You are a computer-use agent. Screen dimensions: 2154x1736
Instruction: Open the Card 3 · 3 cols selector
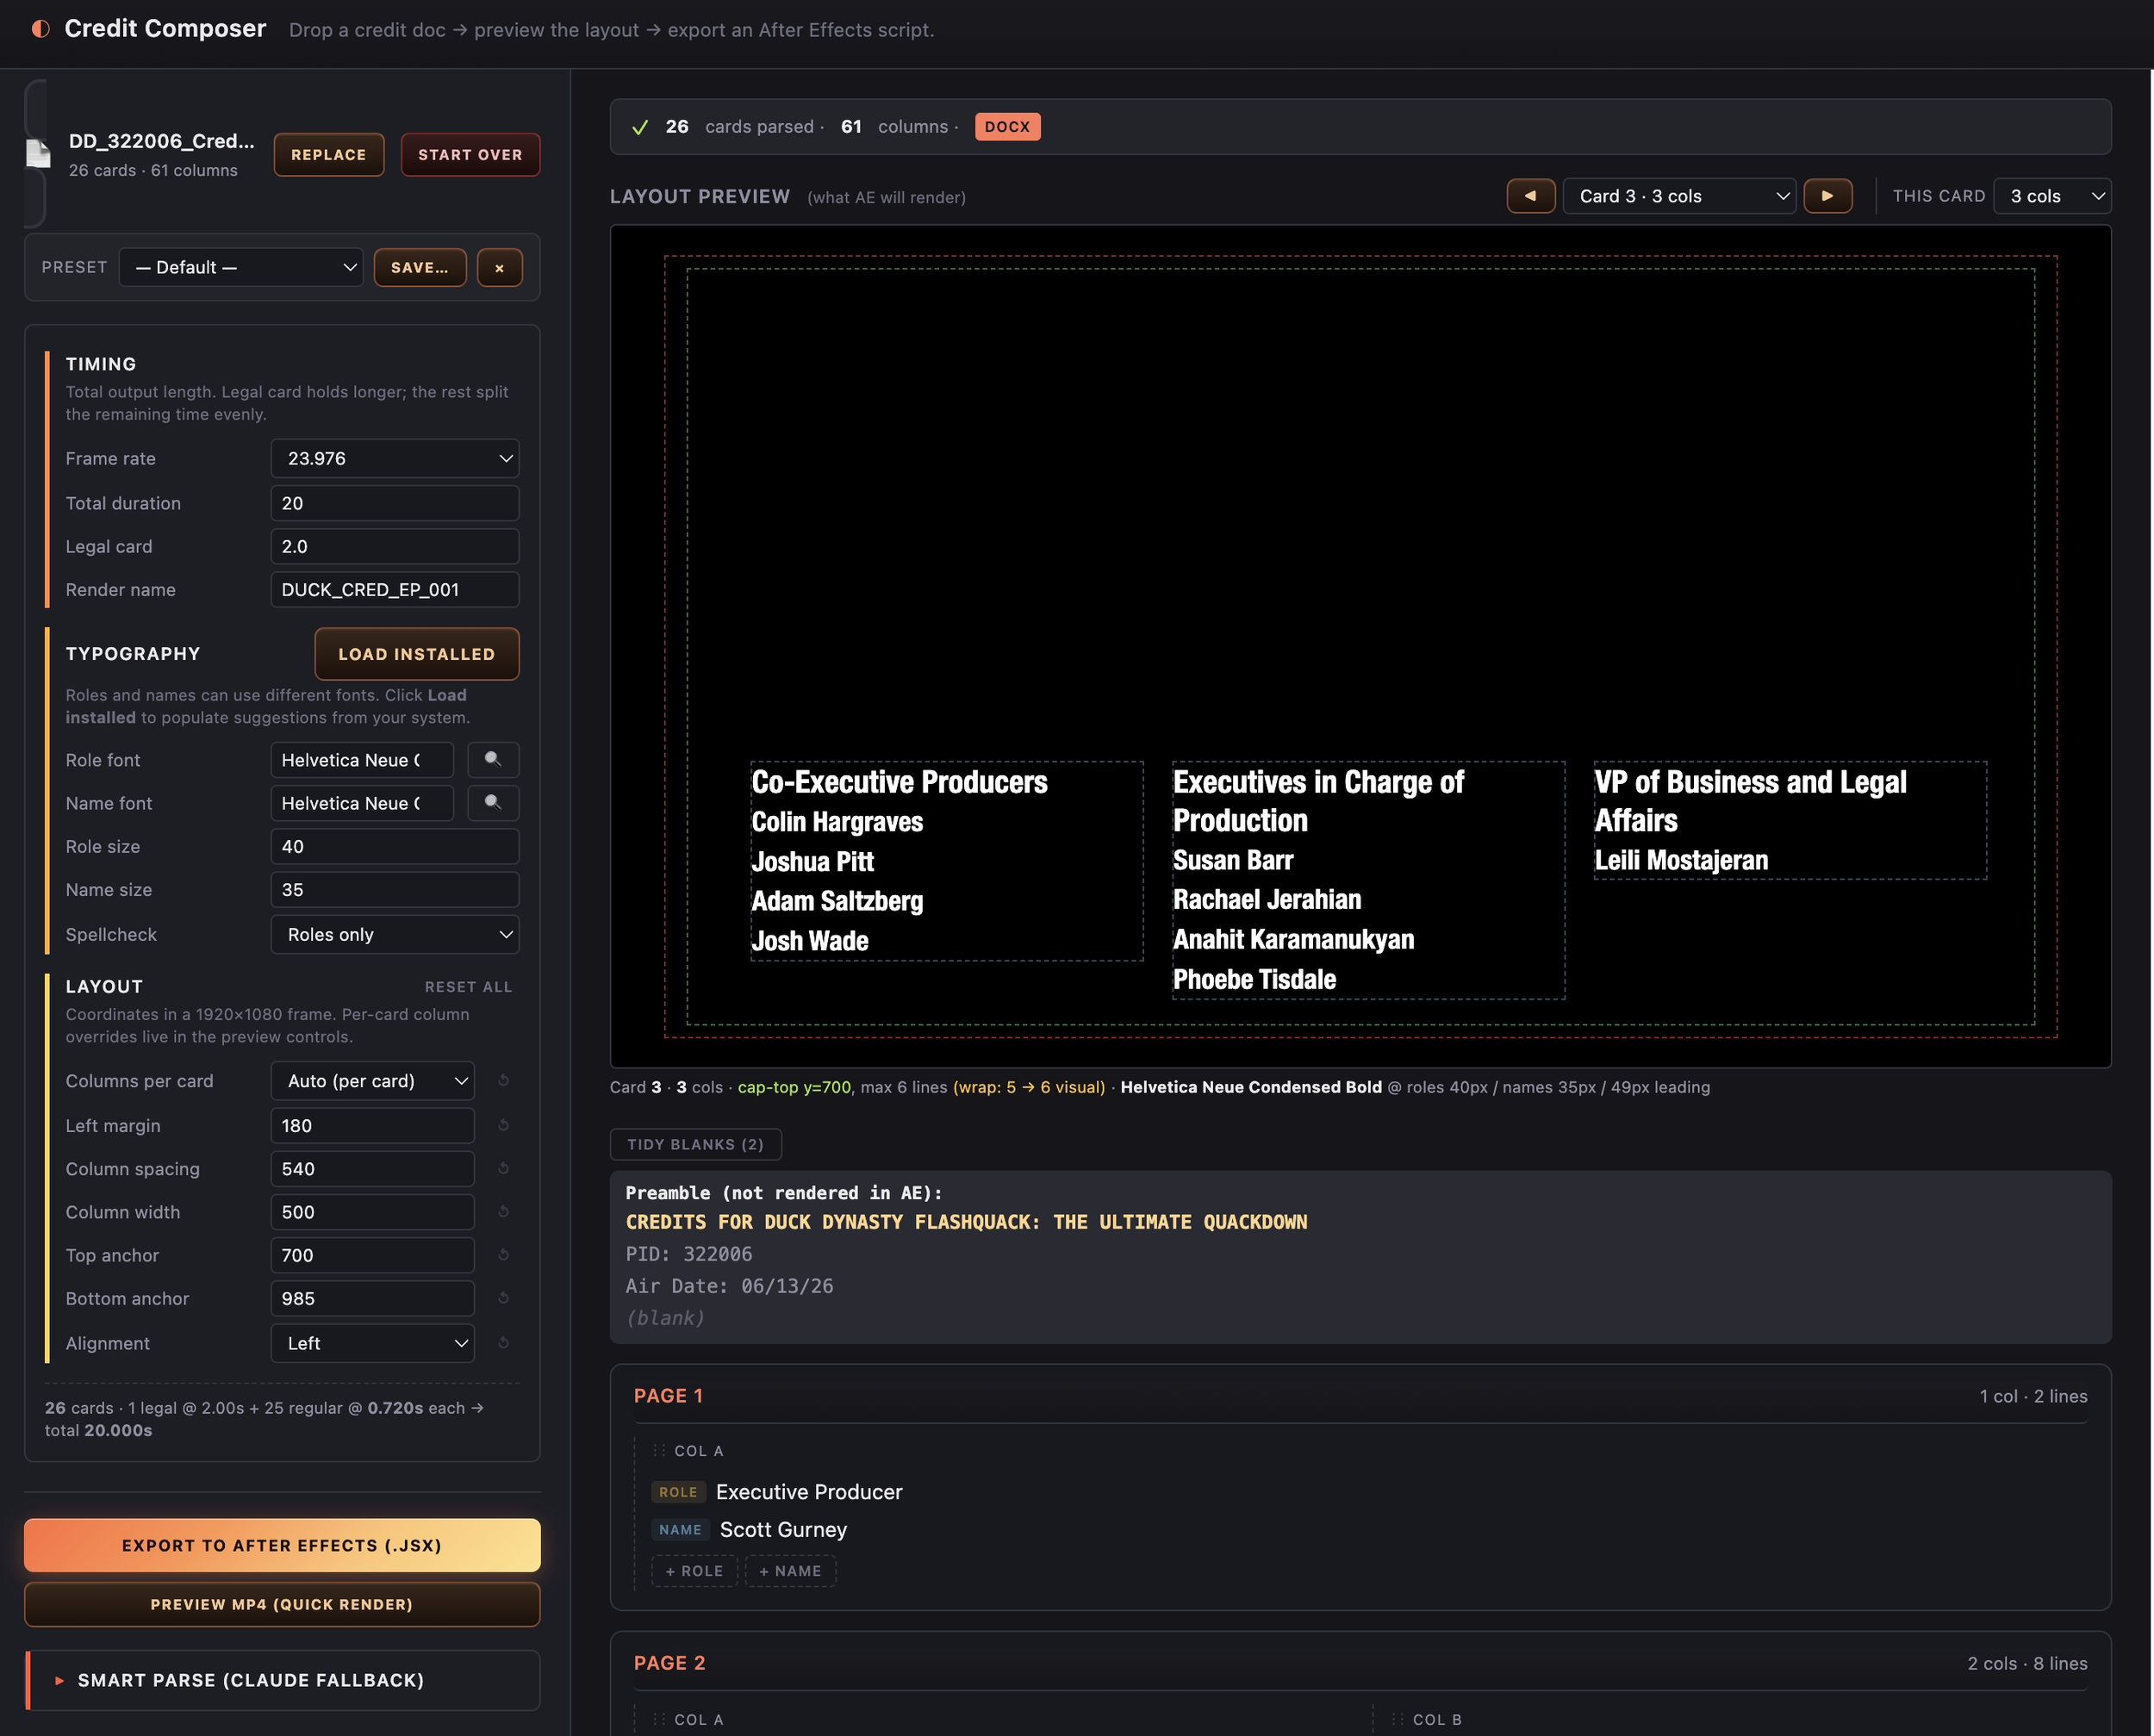[x=1679, y=196]
